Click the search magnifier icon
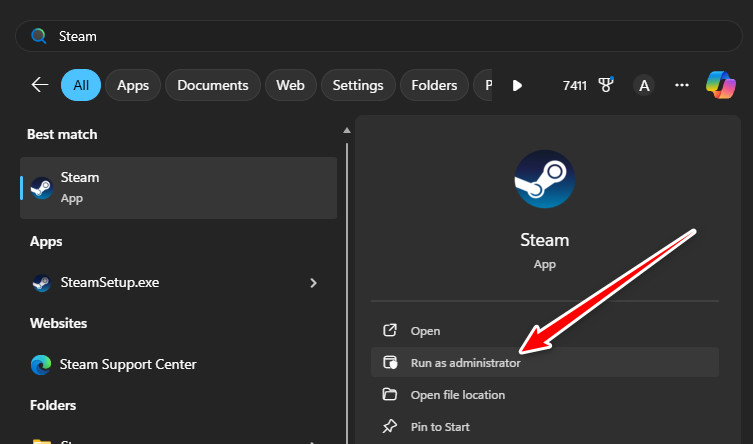 tap(39, 36)
